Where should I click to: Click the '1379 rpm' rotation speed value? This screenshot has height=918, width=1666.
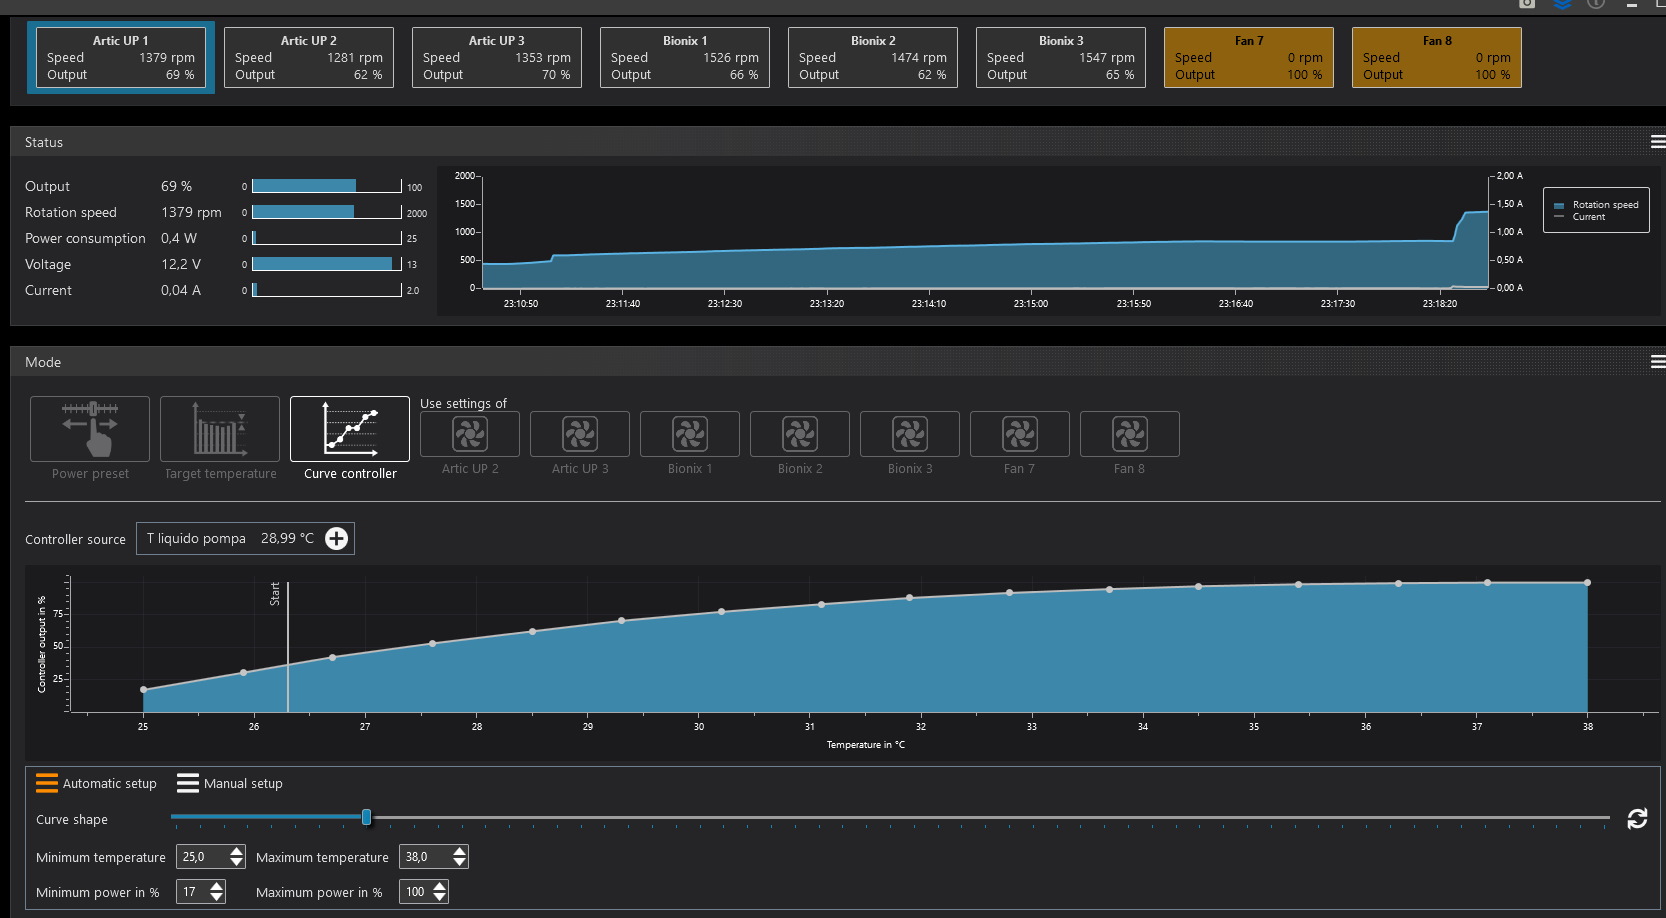click(191, 212)
